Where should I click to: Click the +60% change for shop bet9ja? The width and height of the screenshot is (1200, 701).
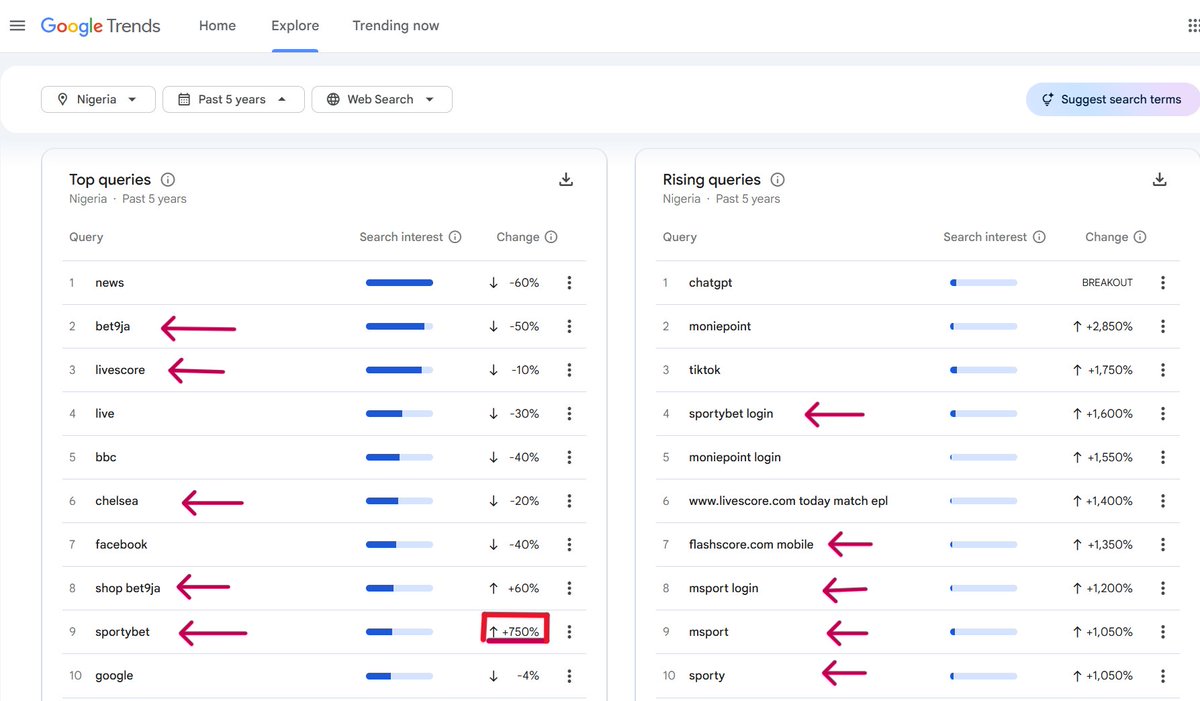tap(514, 588)
